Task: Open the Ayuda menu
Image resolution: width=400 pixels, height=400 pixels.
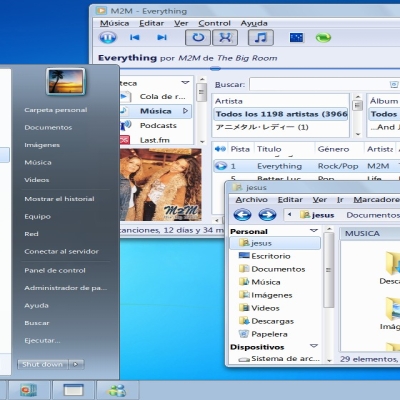Action: click(254, 23)
